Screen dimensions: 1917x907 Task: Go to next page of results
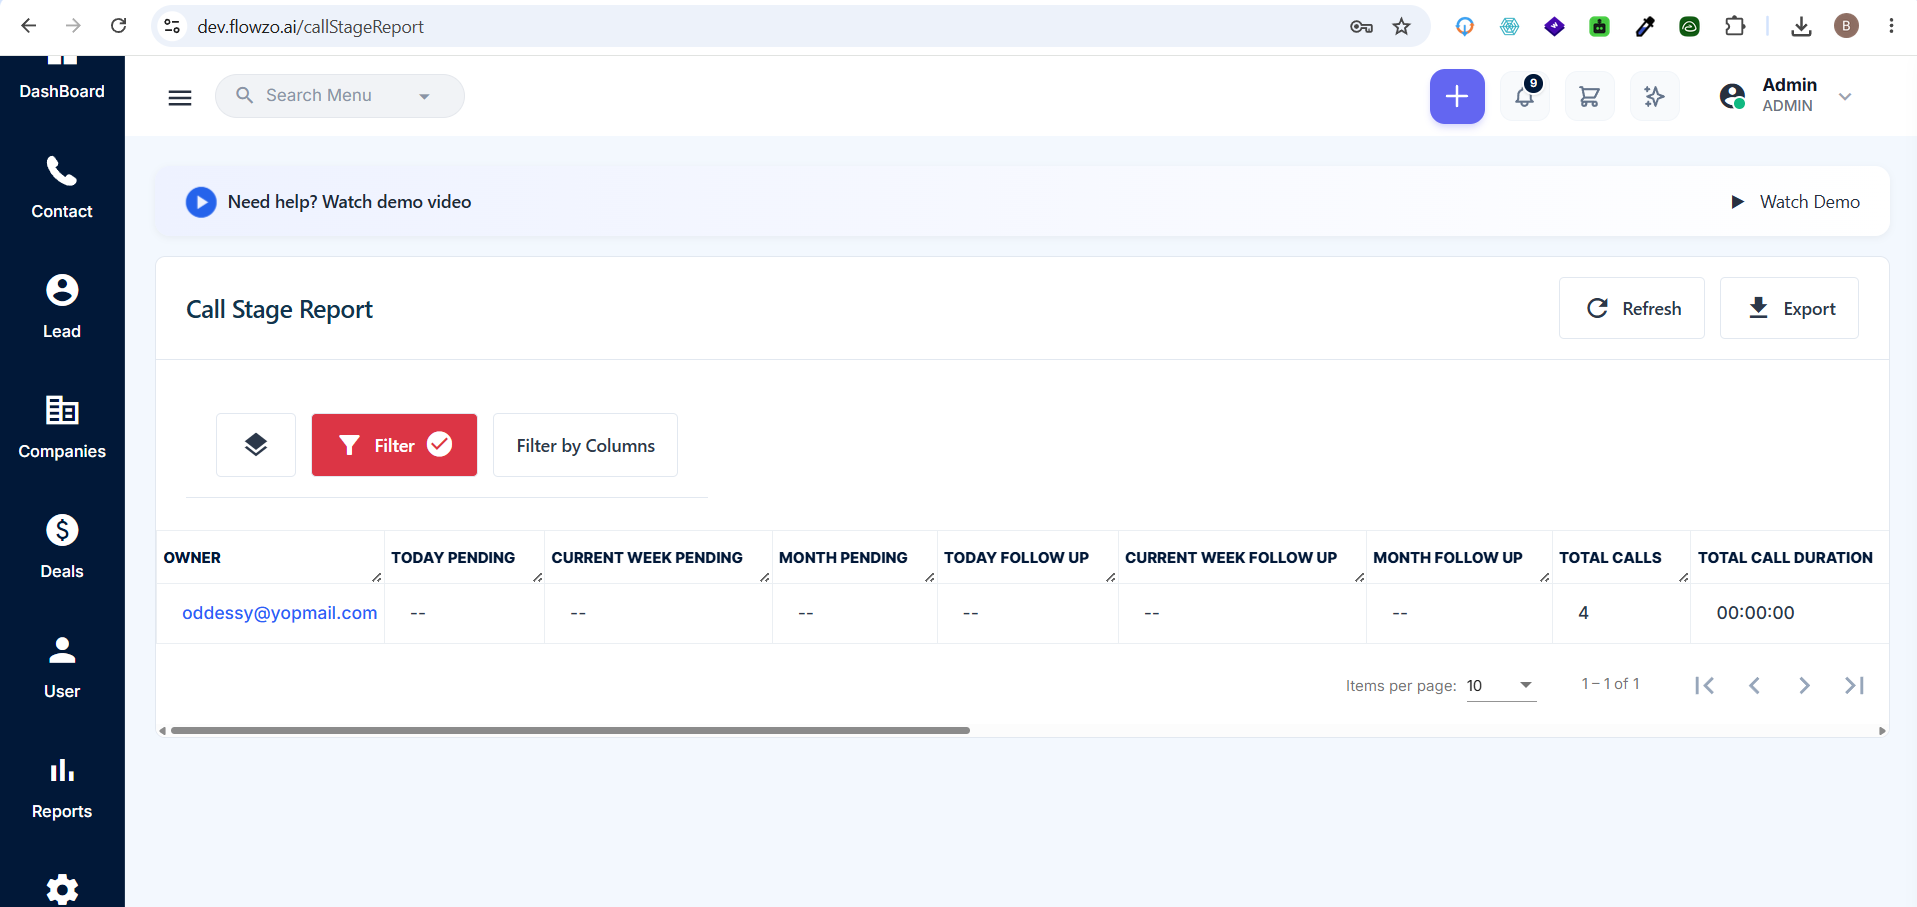click(x=1804, y=685)
